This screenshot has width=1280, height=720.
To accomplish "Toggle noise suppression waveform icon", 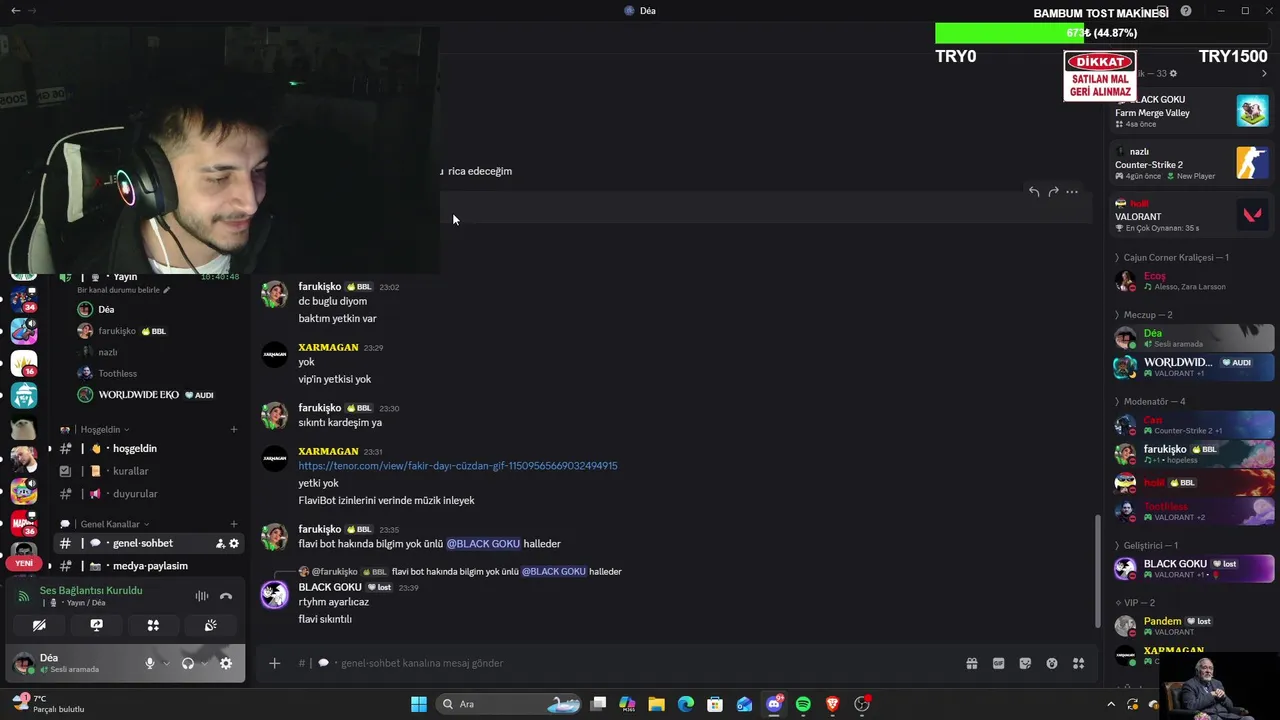I will (x=202, y=596).
